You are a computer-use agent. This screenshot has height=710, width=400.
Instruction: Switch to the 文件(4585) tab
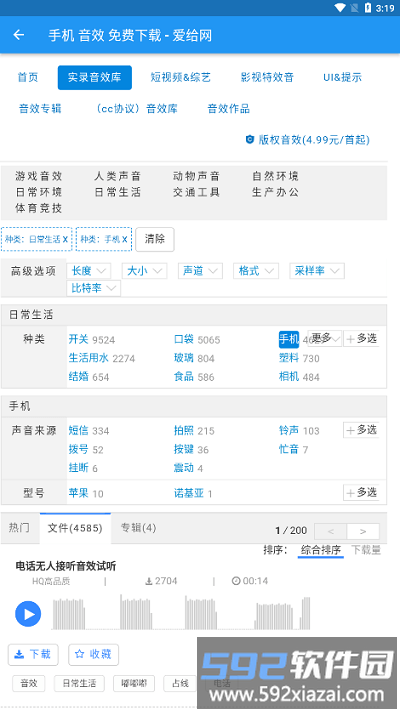pyautogui.click(x=75, y=528)
